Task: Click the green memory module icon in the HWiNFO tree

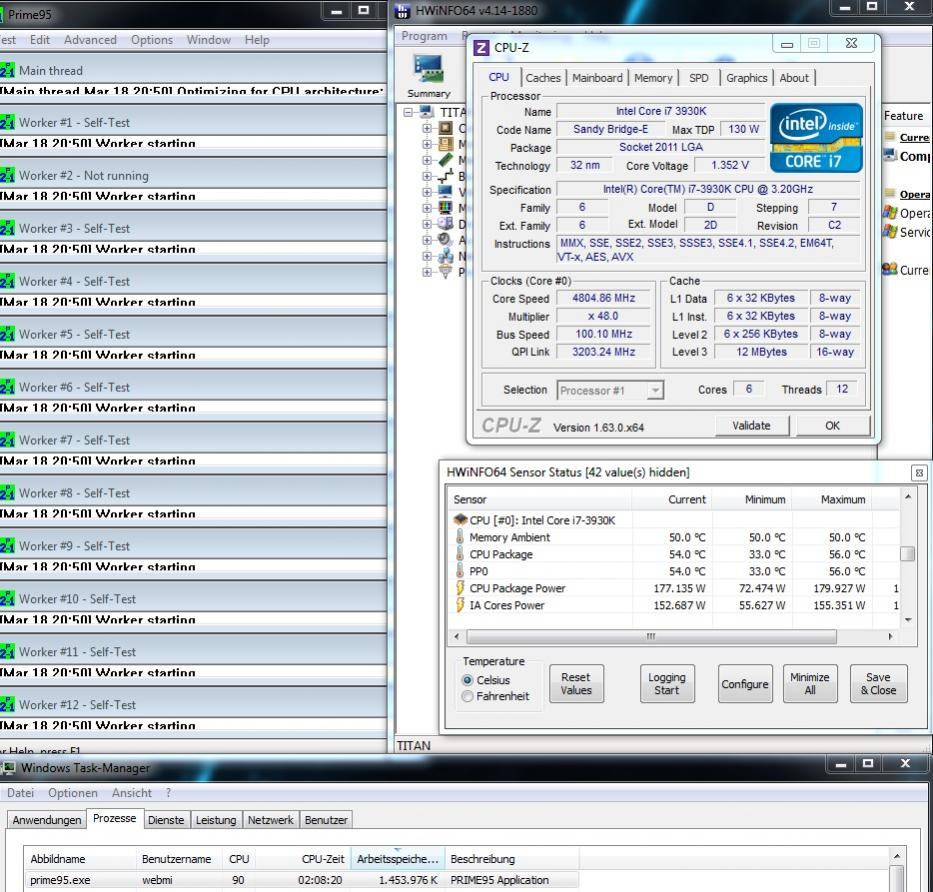Action: click(446, 160)
